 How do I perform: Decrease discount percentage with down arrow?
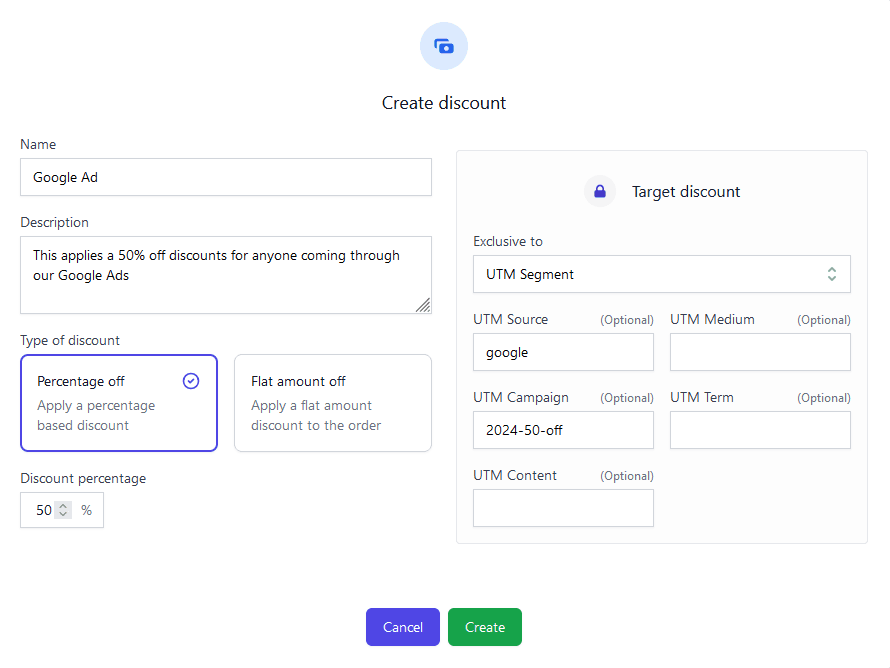[63, 515]
